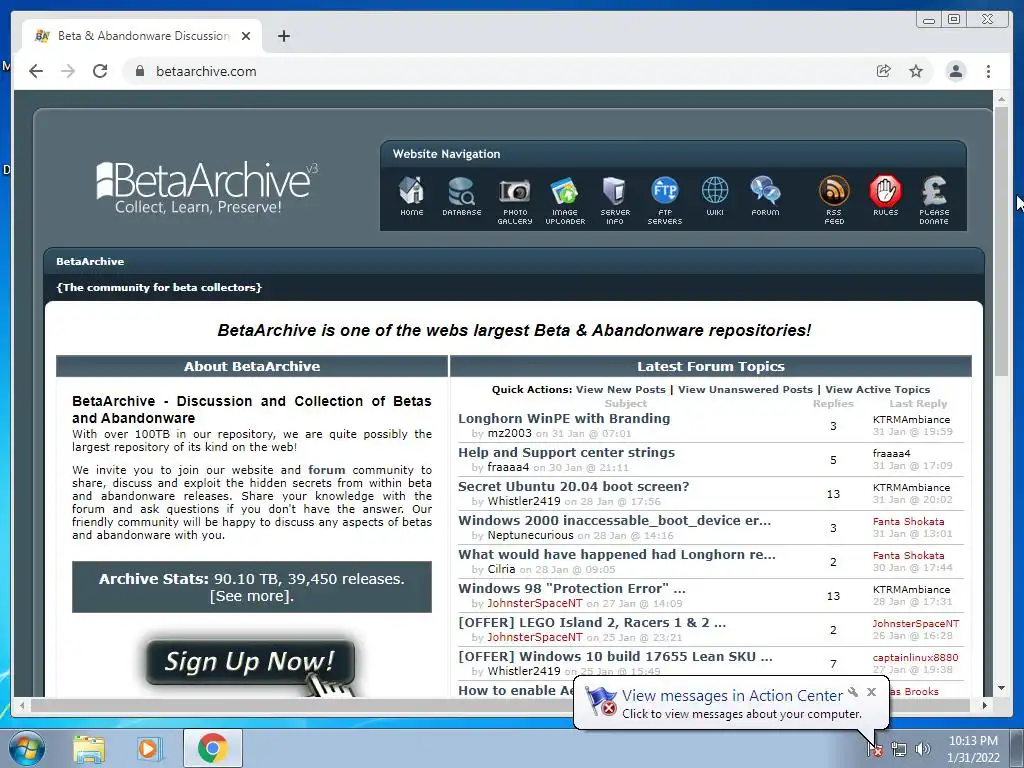1024x768 pixels.
Task: Open topic Secret Ubuntu 20.04 boot screen?
Action: (x=573, y=486)
